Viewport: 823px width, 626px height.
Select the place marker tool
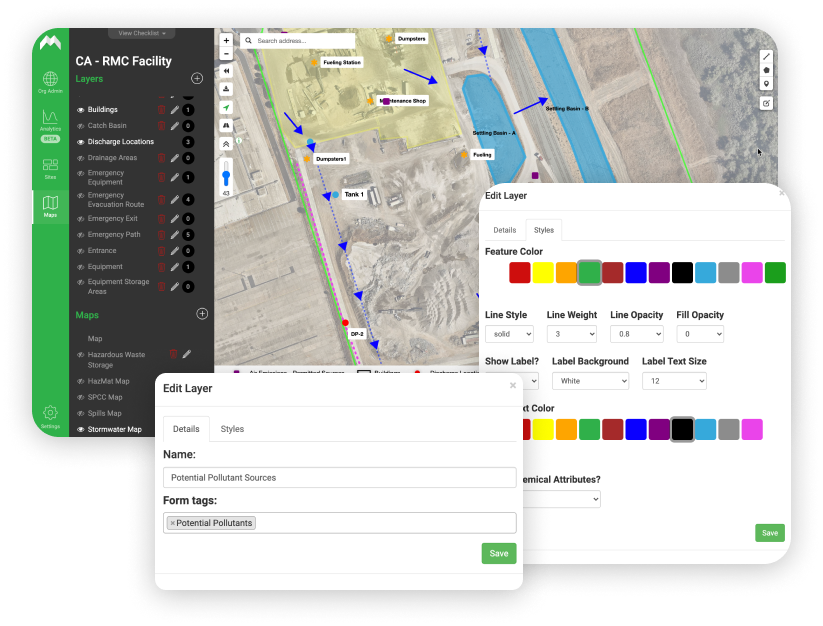coord(766,84)
